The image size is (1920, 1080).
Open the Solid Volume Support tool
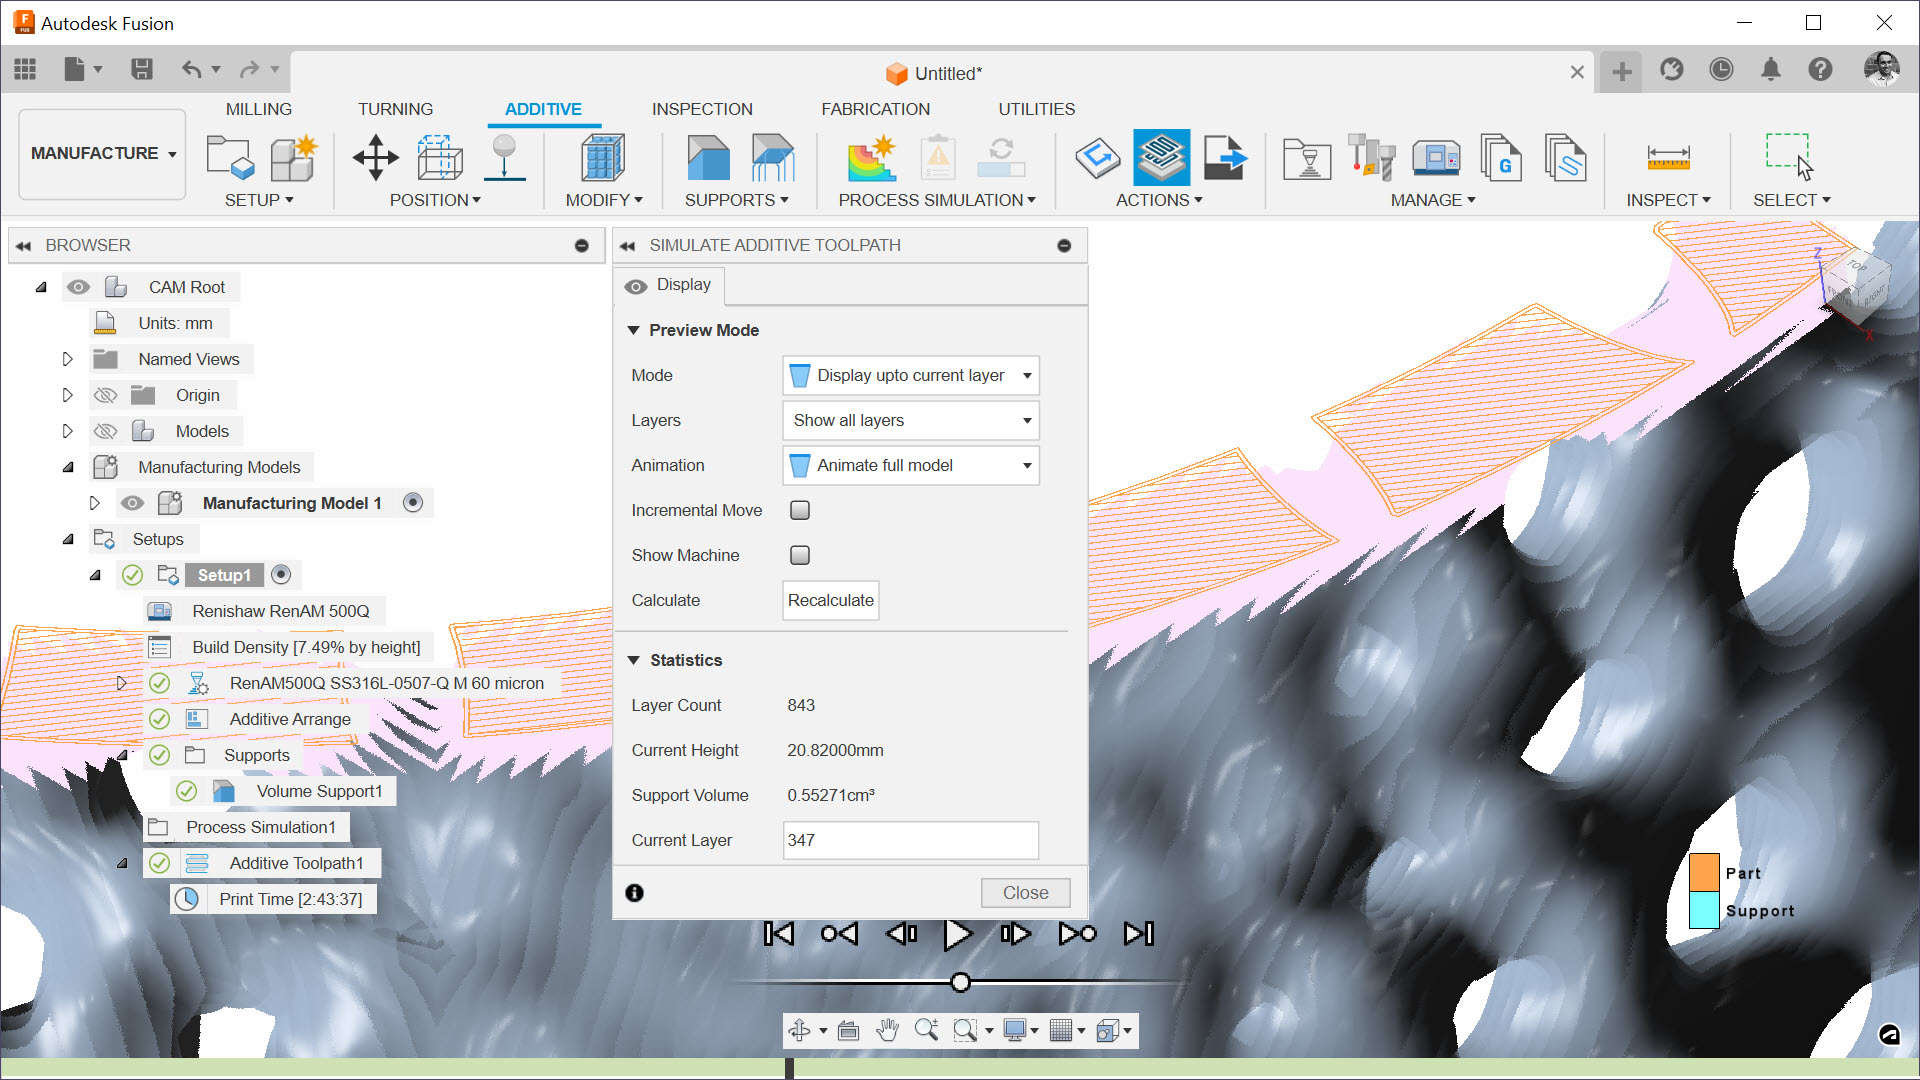pos(709,157)
